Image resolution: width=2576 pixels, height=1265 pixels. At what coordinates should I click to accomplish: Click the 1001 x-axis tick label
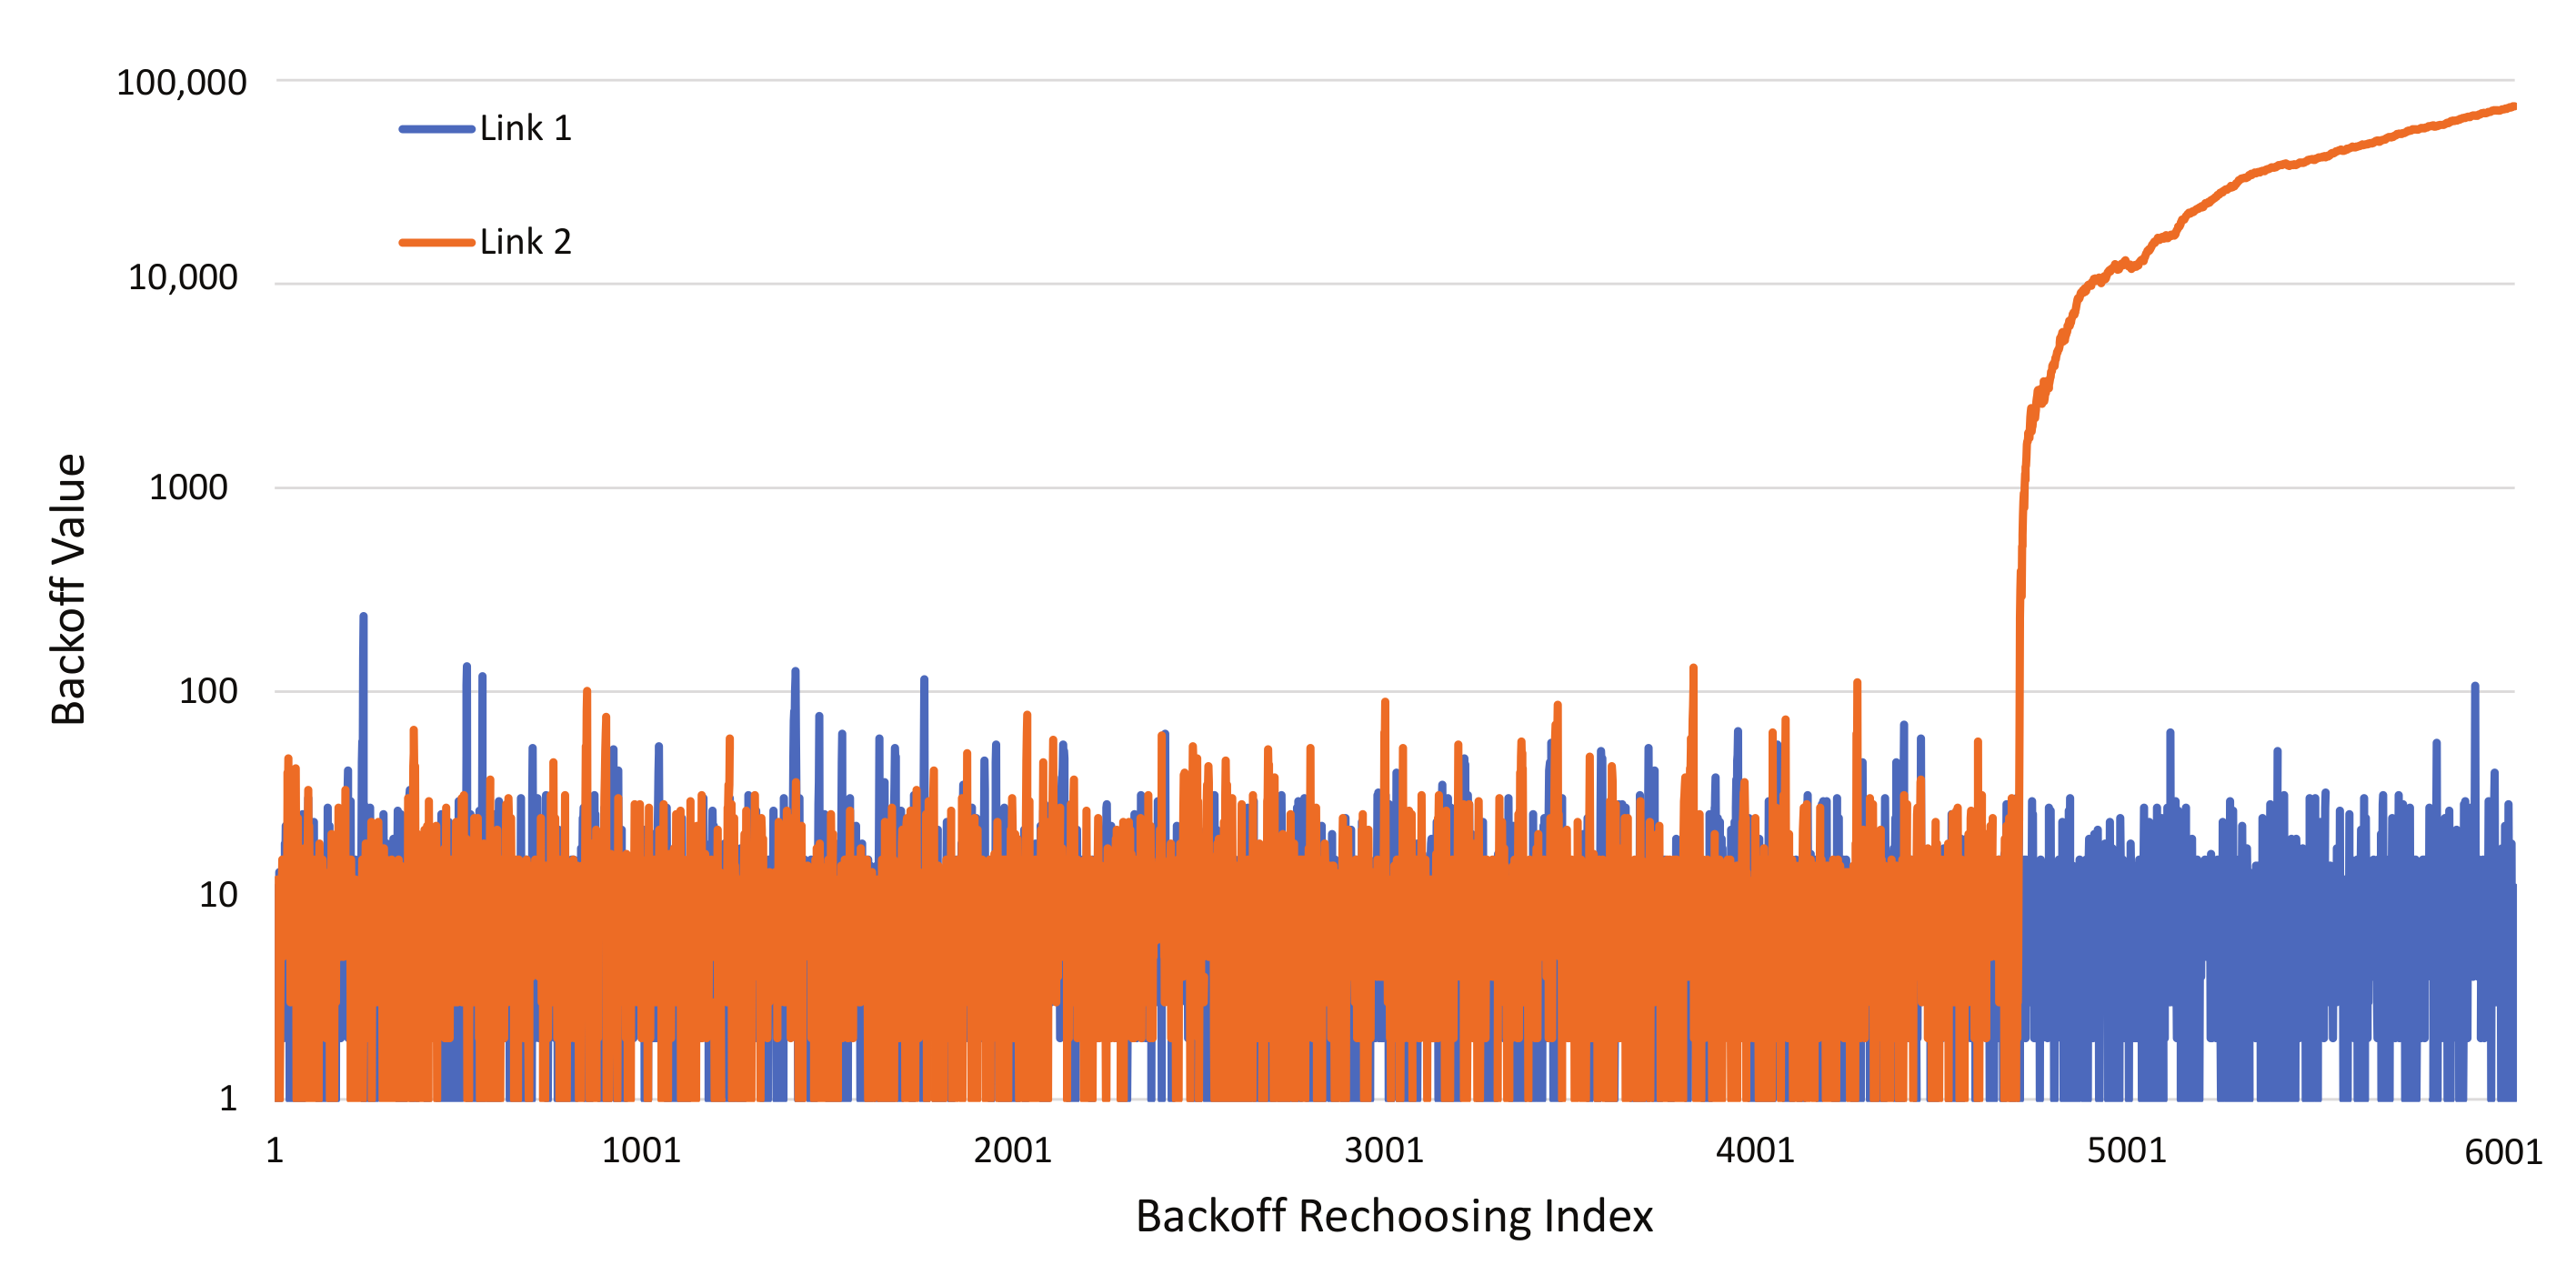pyautogui.click(x=641, y=1151)
